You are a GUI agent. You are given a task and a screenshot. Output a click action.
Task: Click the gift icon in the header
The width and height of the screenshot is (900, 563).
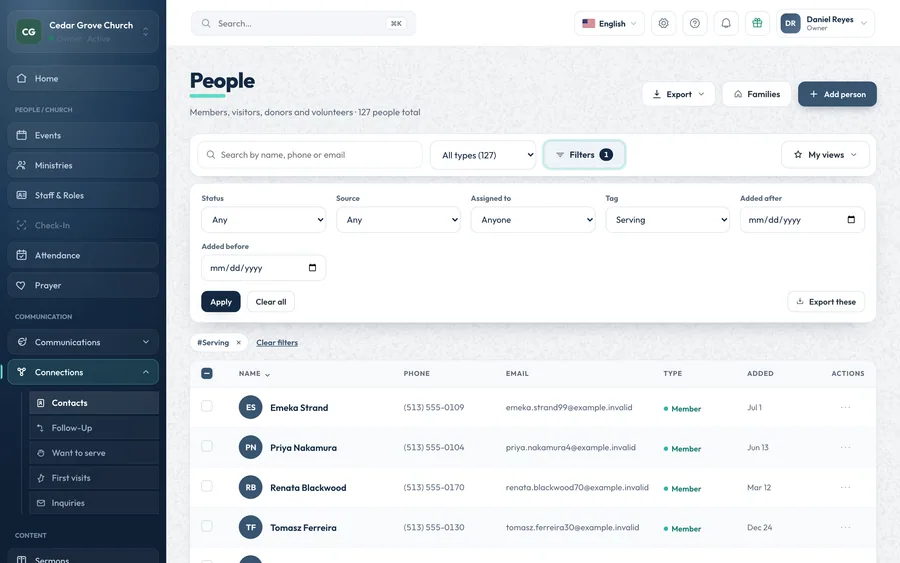point(757,24)
